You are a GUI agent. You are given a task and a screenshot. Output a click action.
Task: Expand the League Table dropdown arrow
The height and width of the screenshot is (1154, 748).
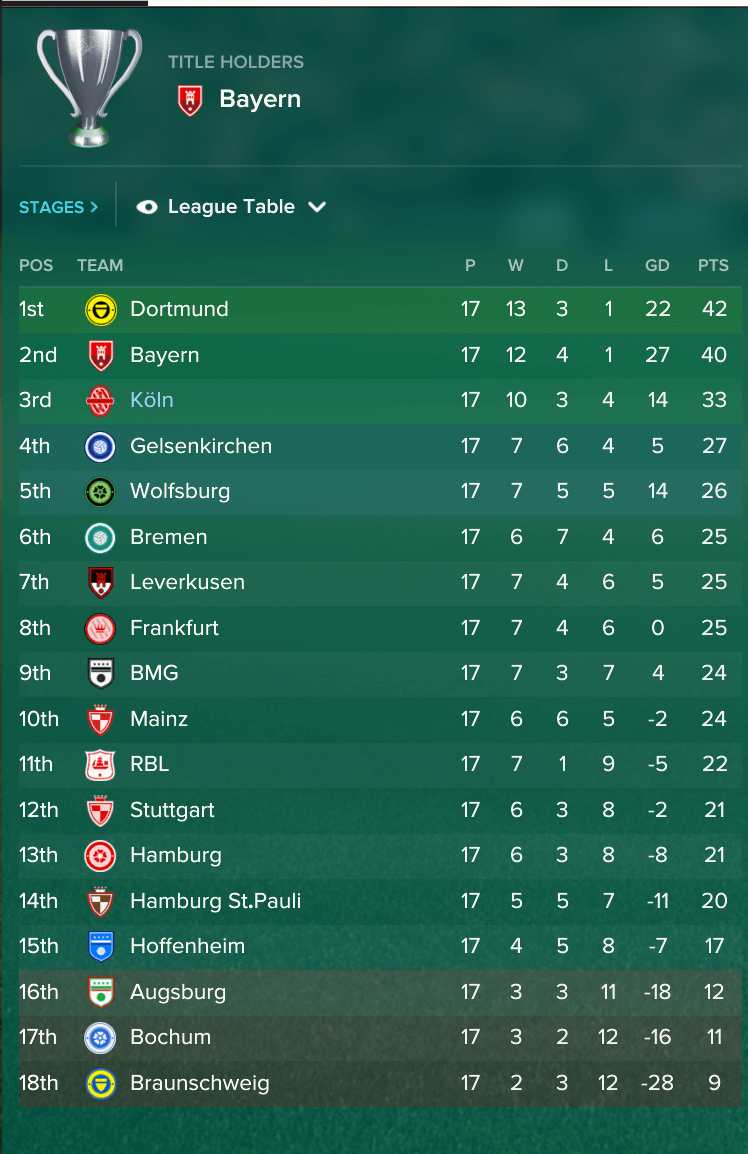click(317, 207)
